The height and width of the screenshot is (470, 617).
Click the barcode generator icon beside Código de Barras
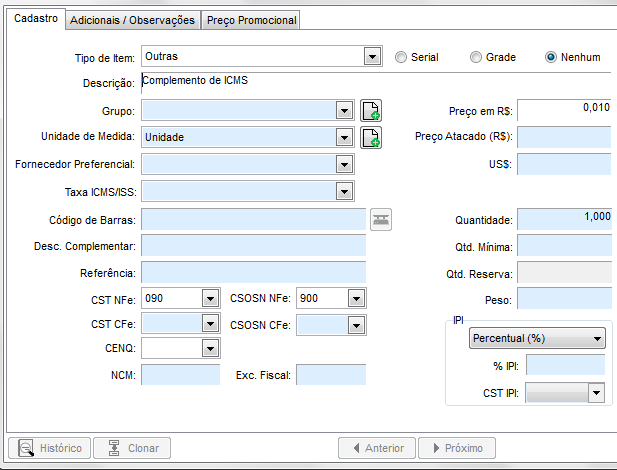[380, 220]
